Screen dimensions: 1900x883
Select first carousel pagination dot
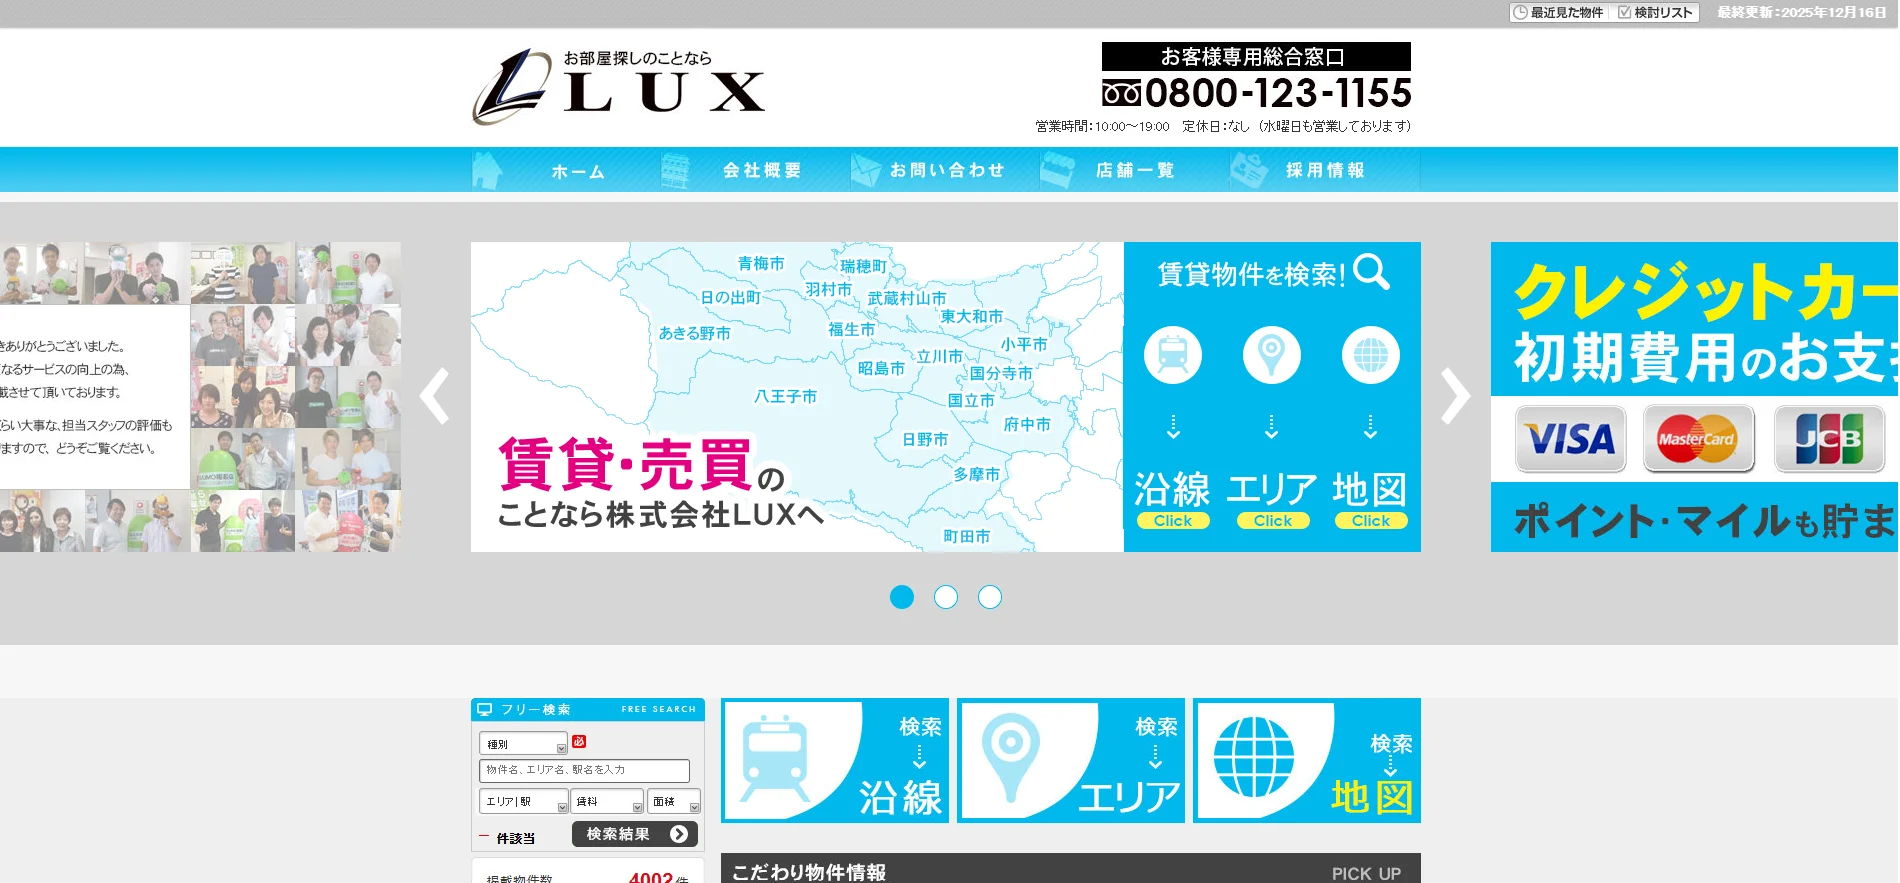click(x=902, y=597)
